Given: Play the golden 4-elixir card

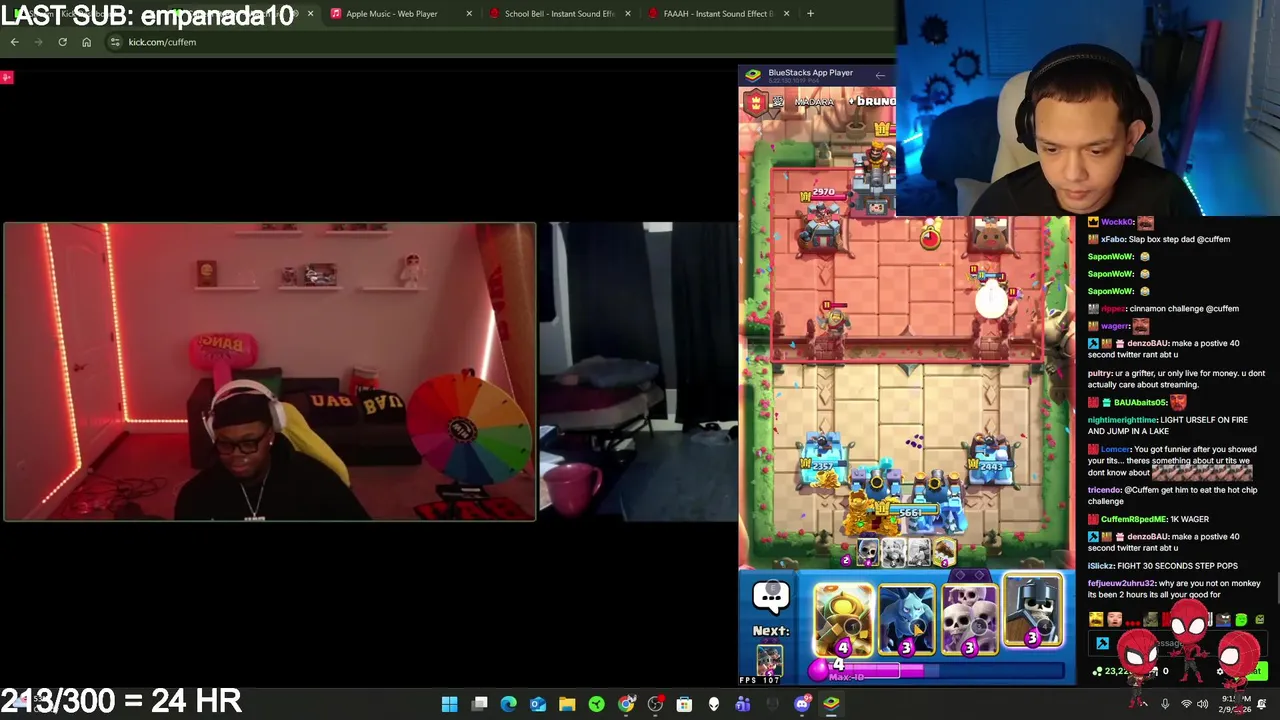Looking at the screenshot, I should (843, 620).
